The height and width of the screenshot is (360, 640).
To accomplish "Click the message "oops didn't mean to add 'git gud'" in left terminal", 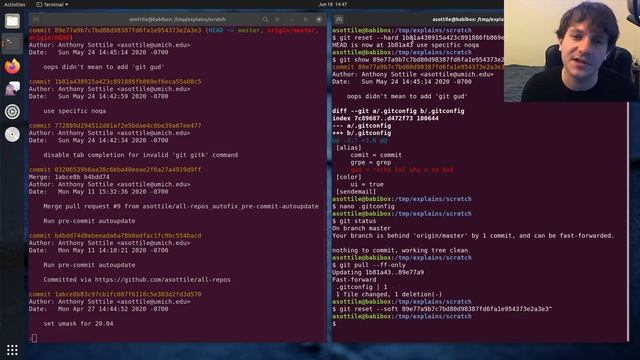I will point(104,67).
